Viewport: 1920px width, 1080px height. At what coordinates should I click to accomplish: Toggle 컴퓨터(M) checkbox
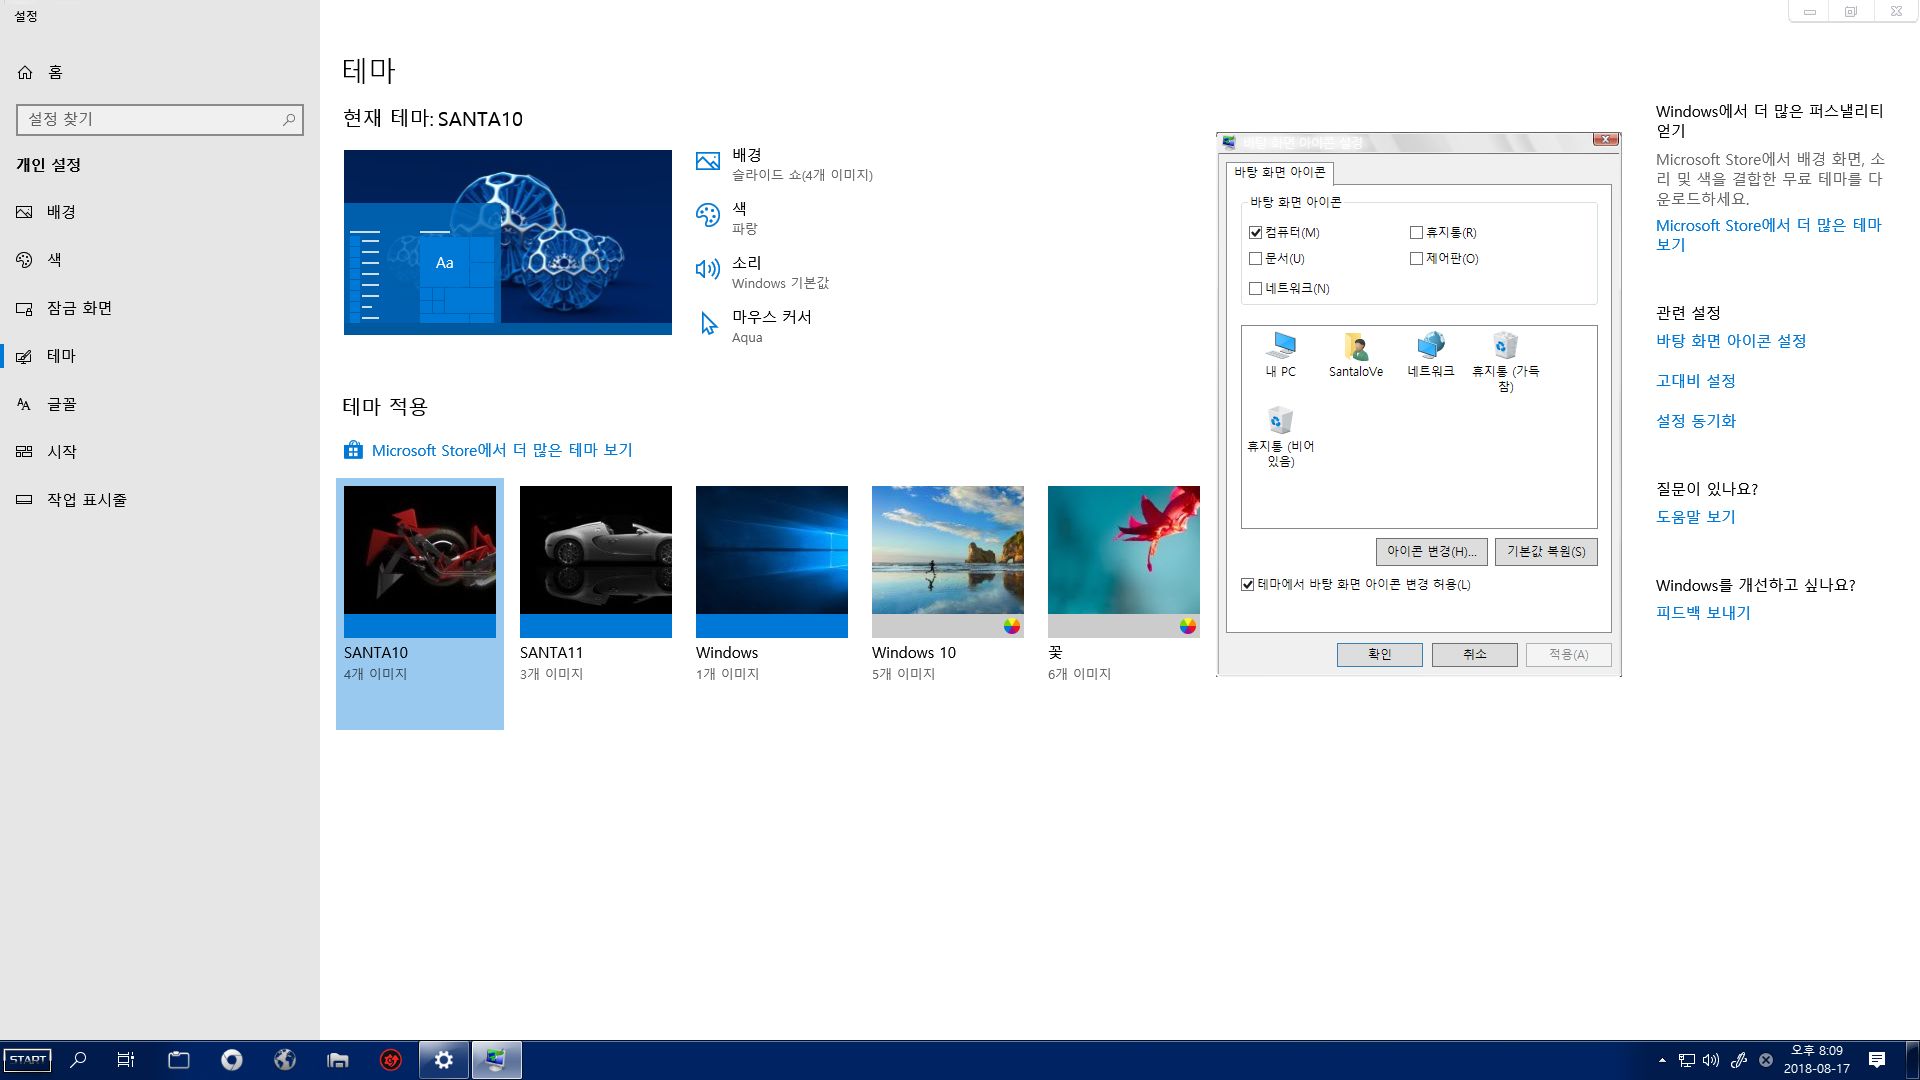[x=1256, y=233]
